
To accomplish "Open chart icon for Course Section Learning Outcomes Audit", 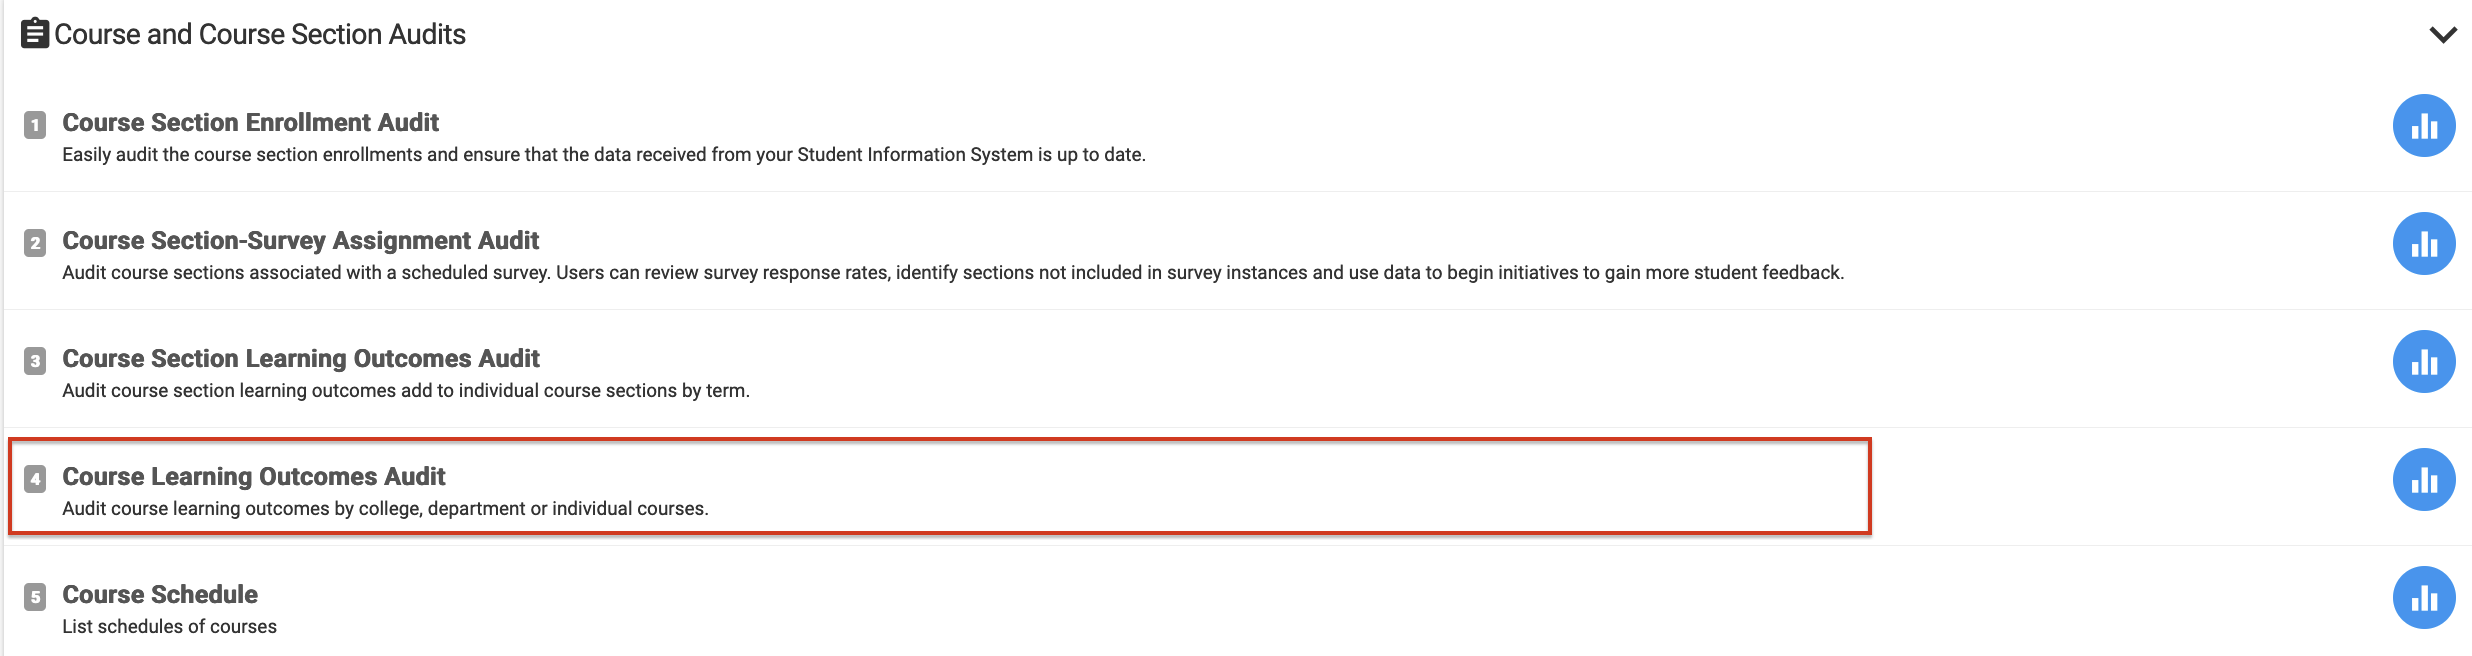I will (2423, 362).
